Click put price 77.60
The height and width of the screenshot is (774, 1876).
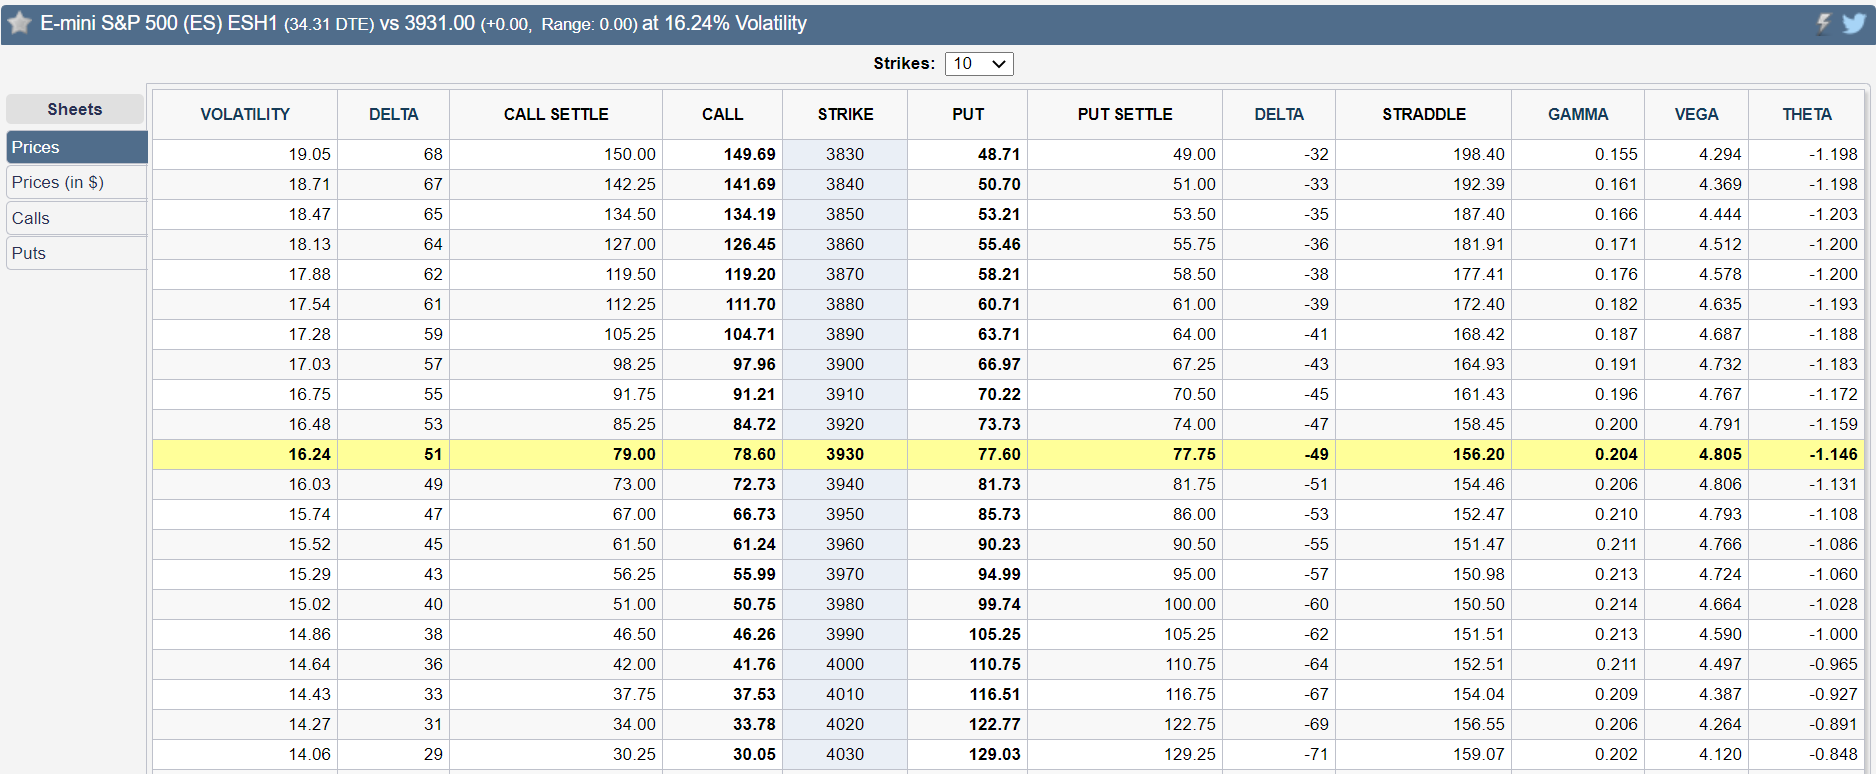(999, 454)
